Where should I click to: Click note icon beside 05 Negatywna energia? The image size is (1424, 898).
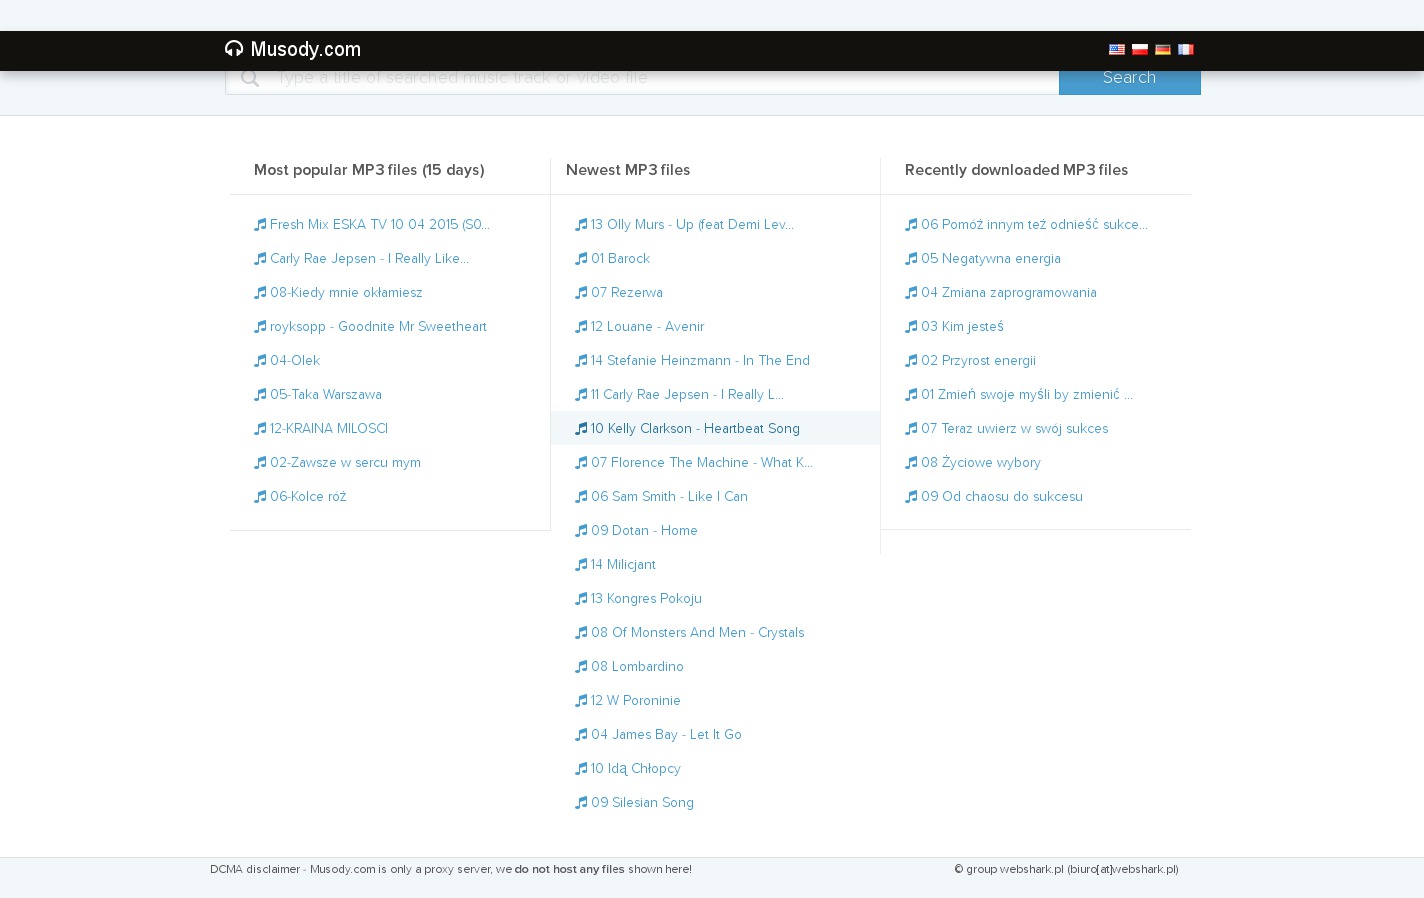[x=911, y=259]
